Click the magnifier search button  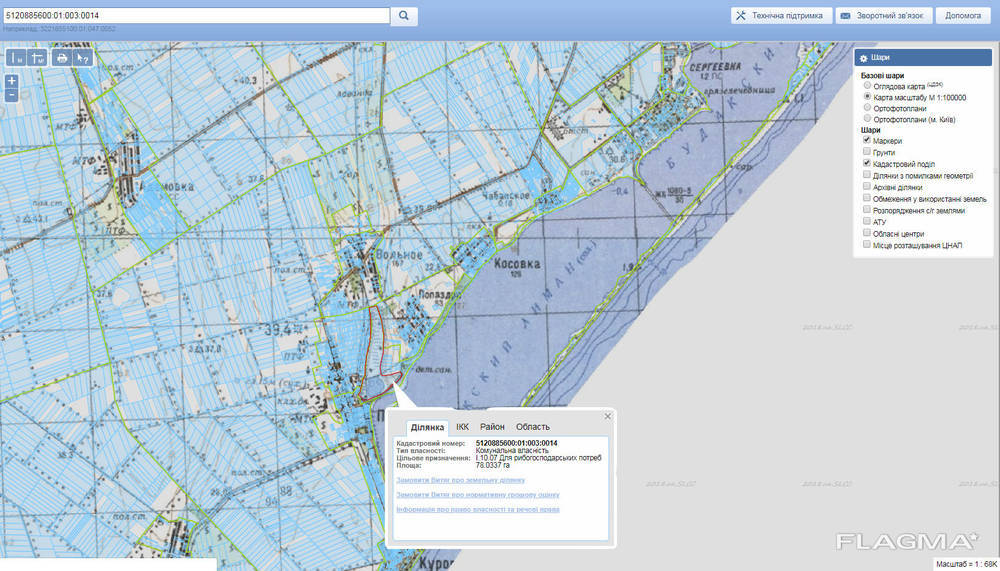403,16
